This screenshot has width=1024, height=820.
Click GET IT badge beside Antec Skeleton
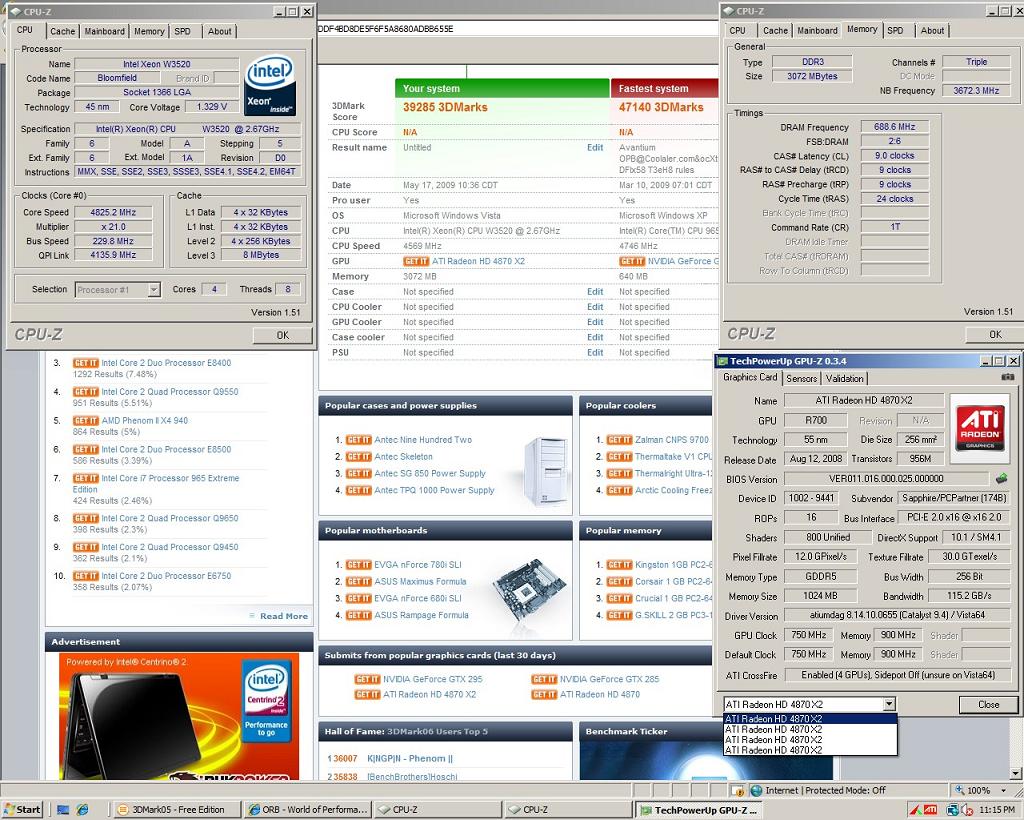tap(358, 456)
